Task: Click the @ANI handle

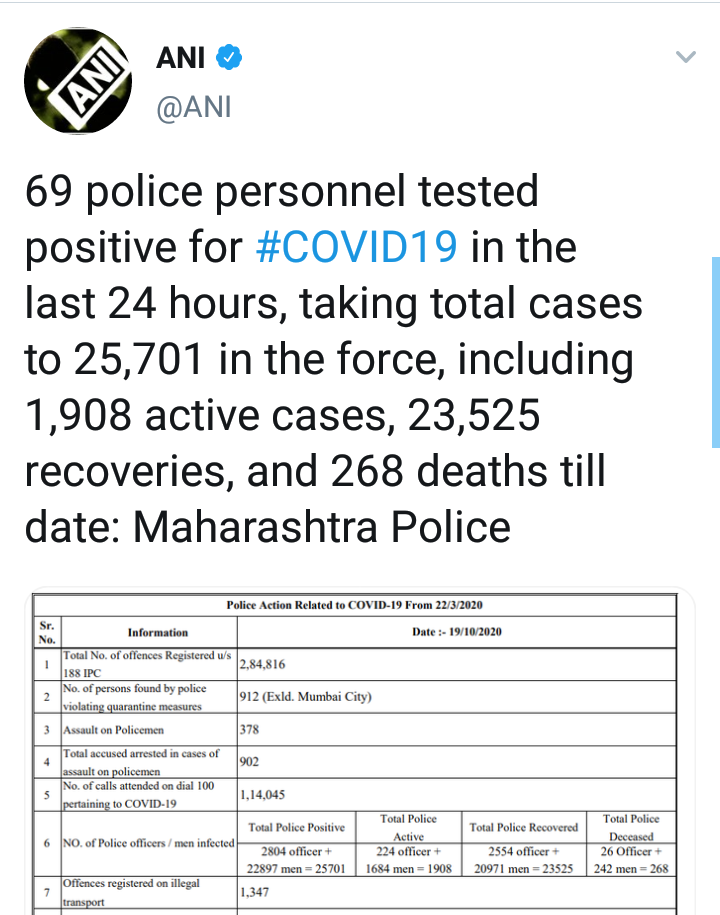Action: (194, 107)
